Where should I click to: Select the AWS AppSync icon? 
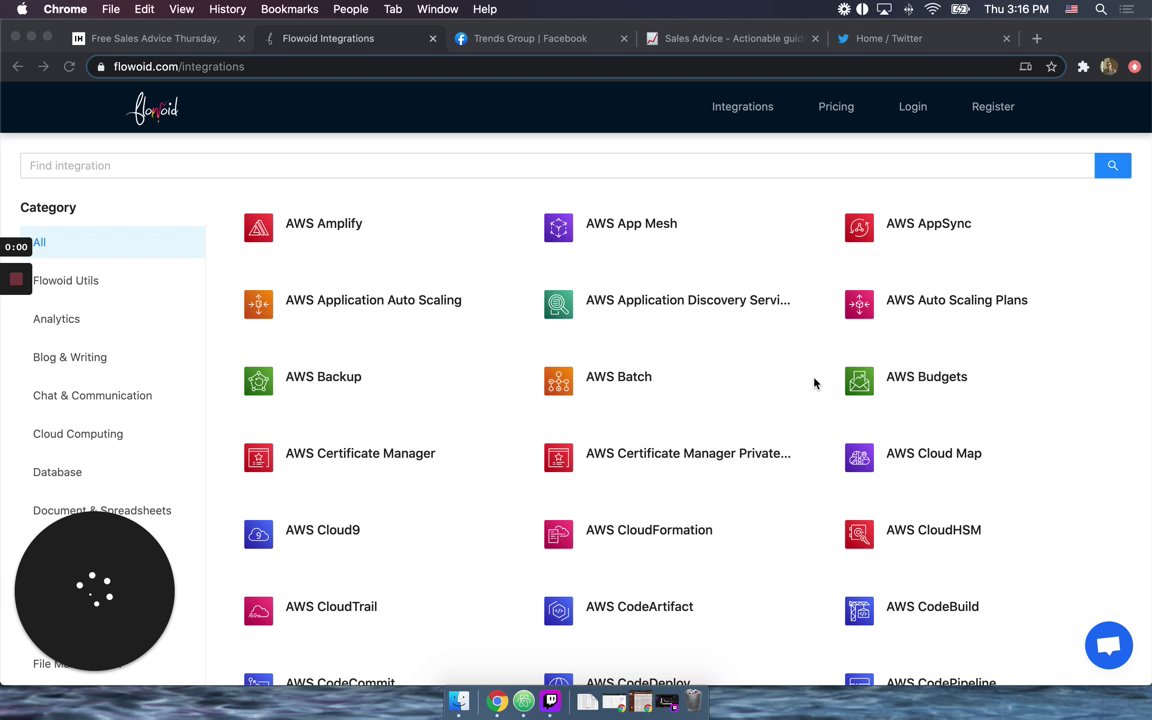click(x=859, y=228)
